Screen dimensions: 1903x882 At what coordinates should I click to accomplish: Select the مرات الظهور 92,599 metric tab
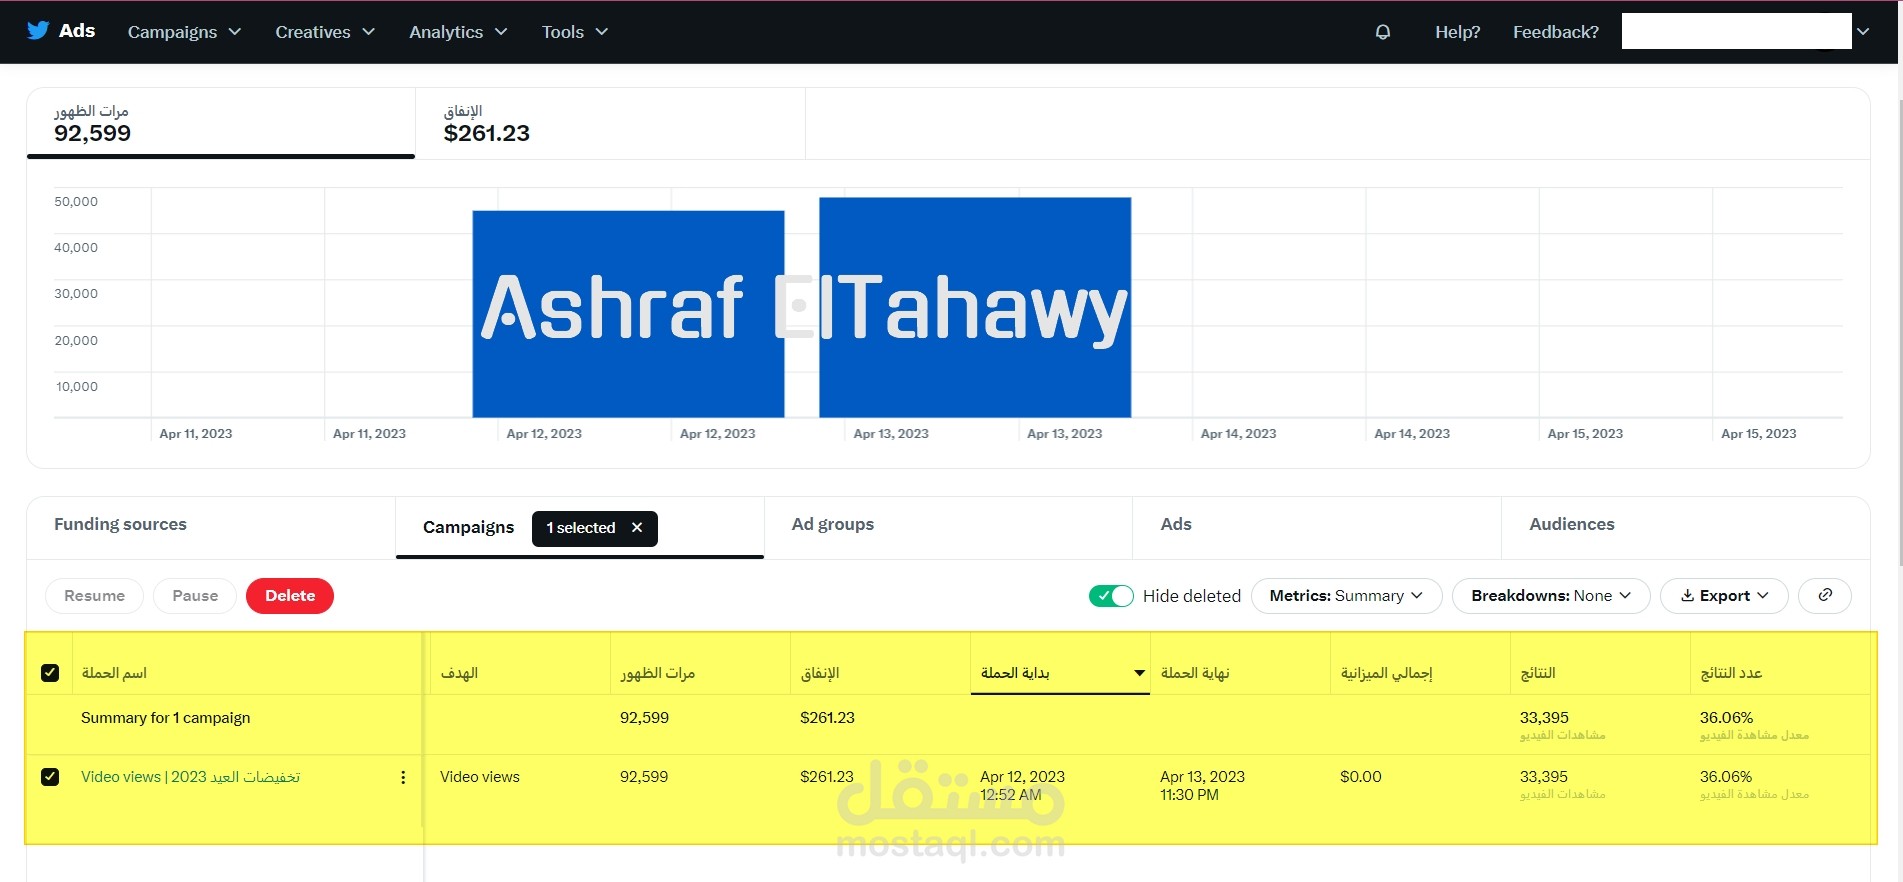[x=221, y=123]
